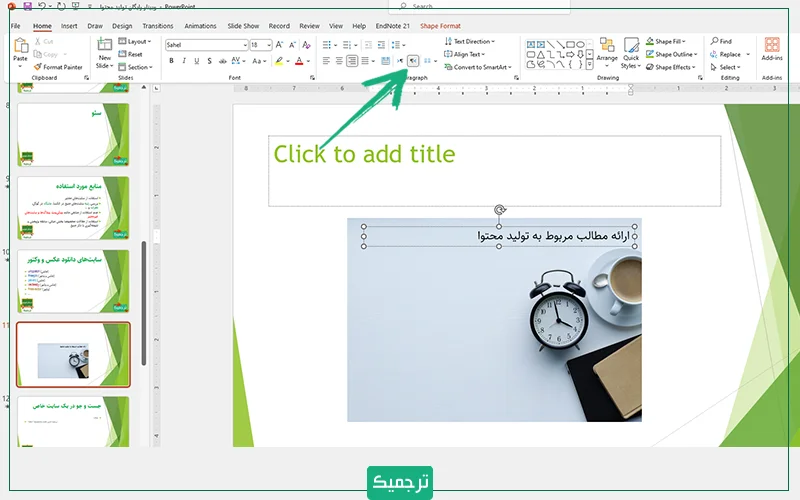Open the Shape Fill dropdown
The height and width of the screenshot is (500, 800).
(x=666, y=41)
